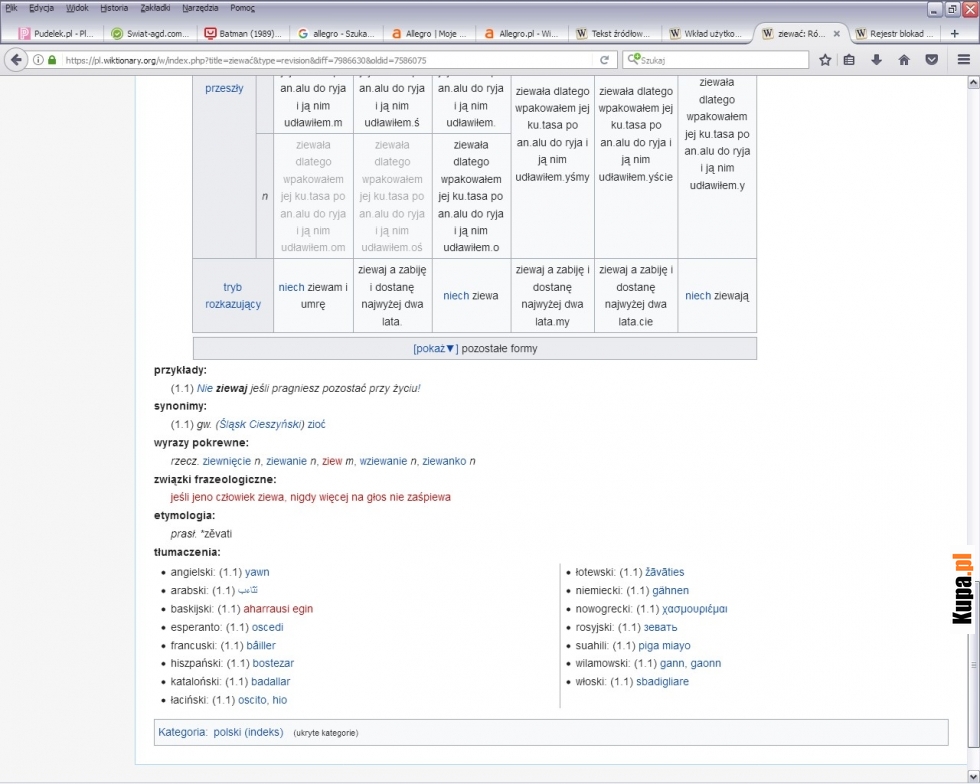The width and height of the screenshot is (980, 784).
Task: Click the padlock site security icon
Action: click(52, 60)
